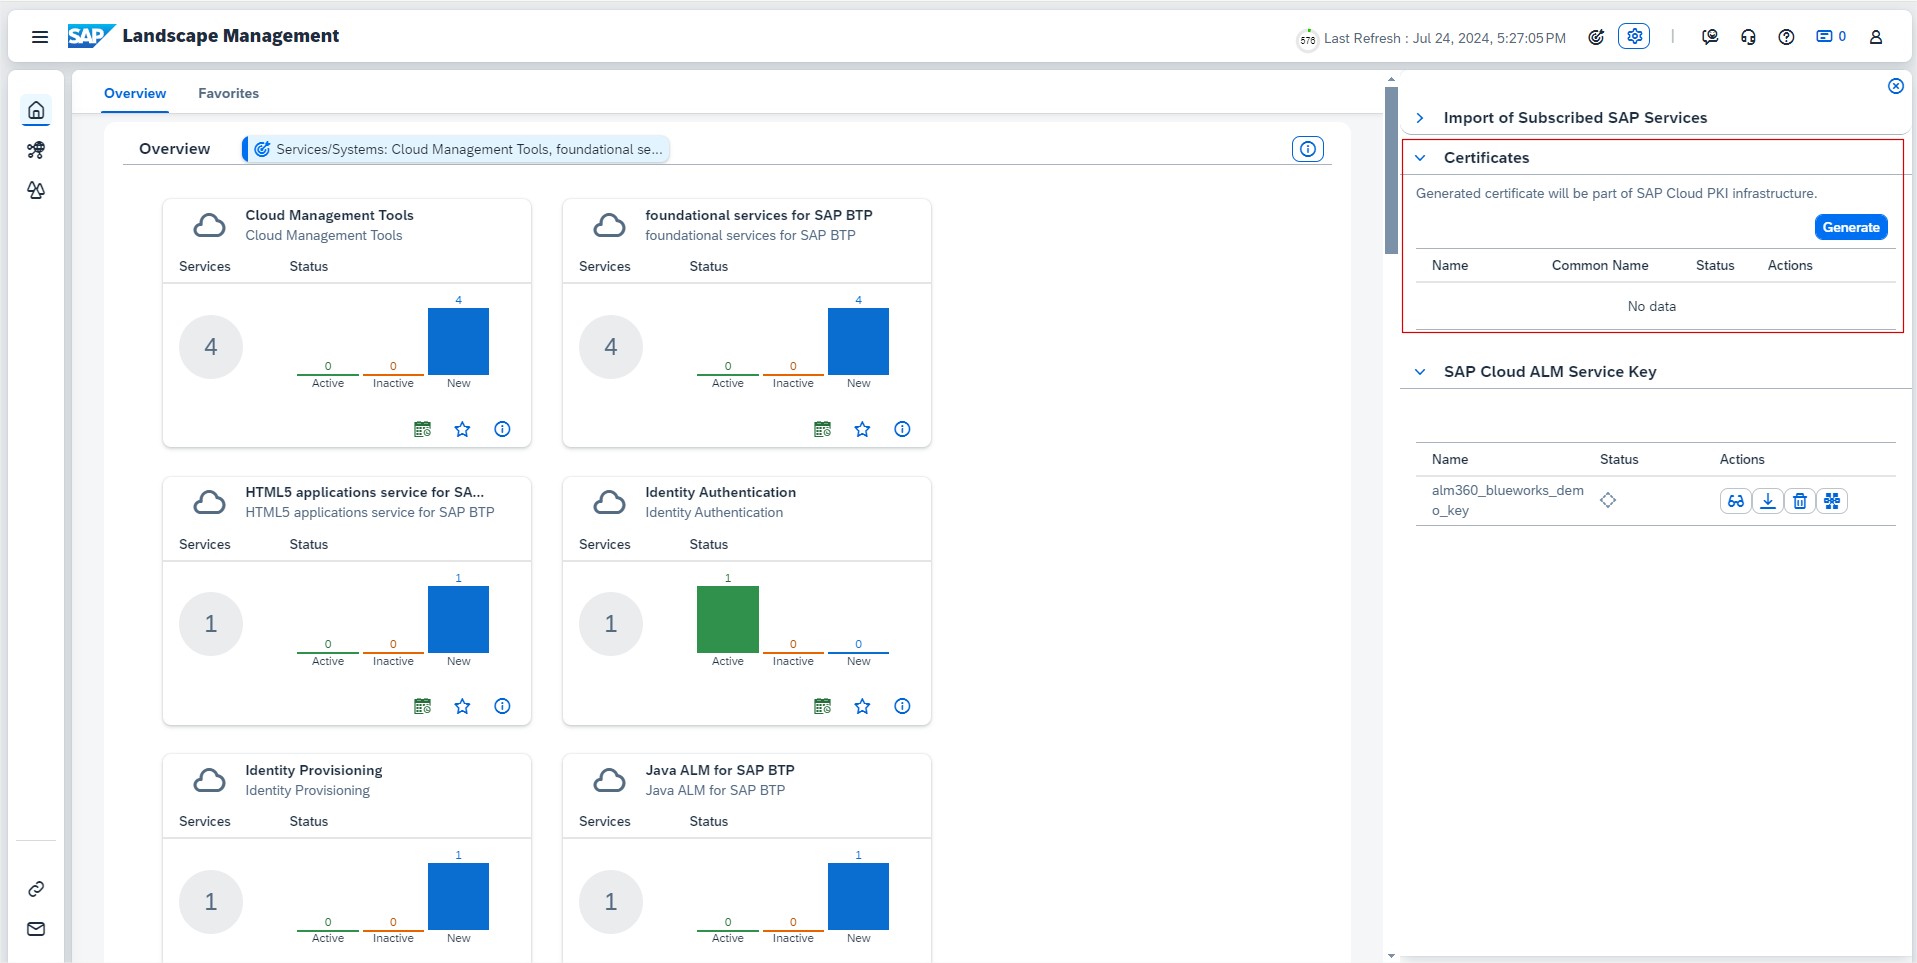The image size is (1917, 963).
Task: Display the alm360_blueworks_demo_key service key
Action: coord(1735,501)
